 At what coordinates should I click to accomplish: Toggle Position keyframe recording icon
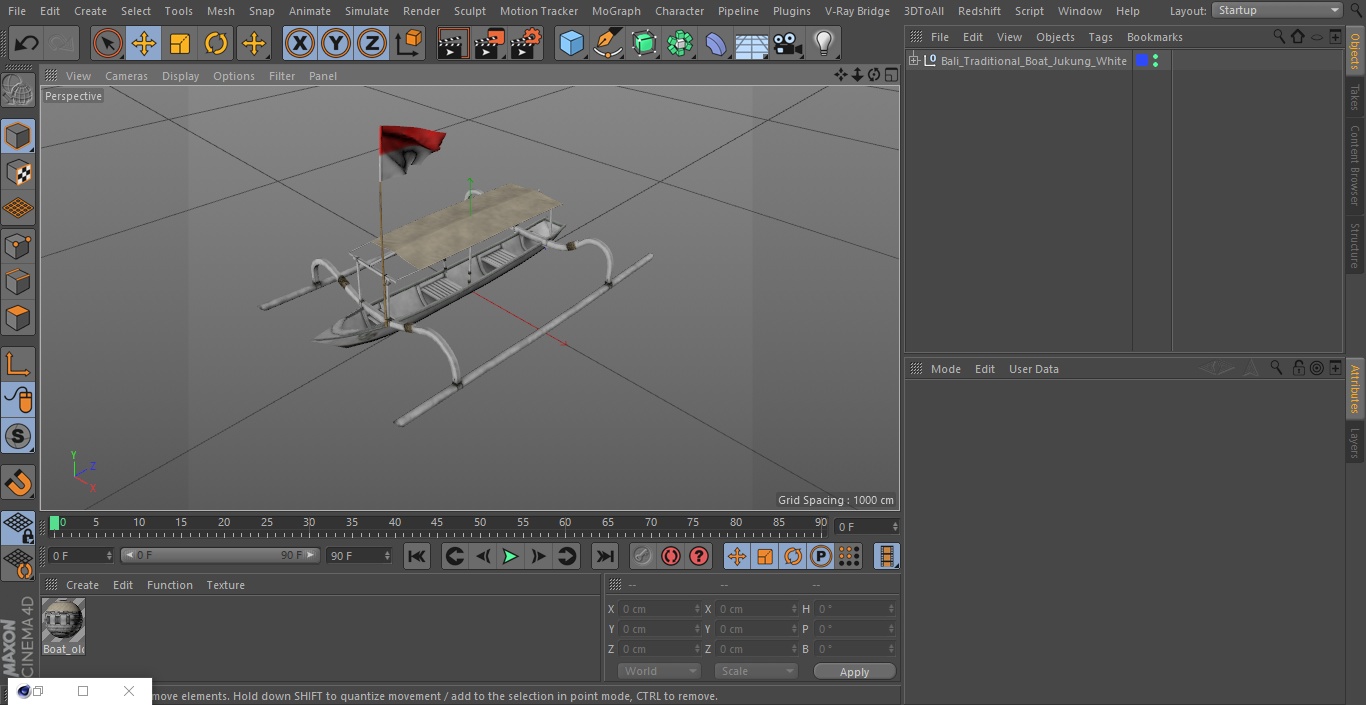[x=737, y=556]
